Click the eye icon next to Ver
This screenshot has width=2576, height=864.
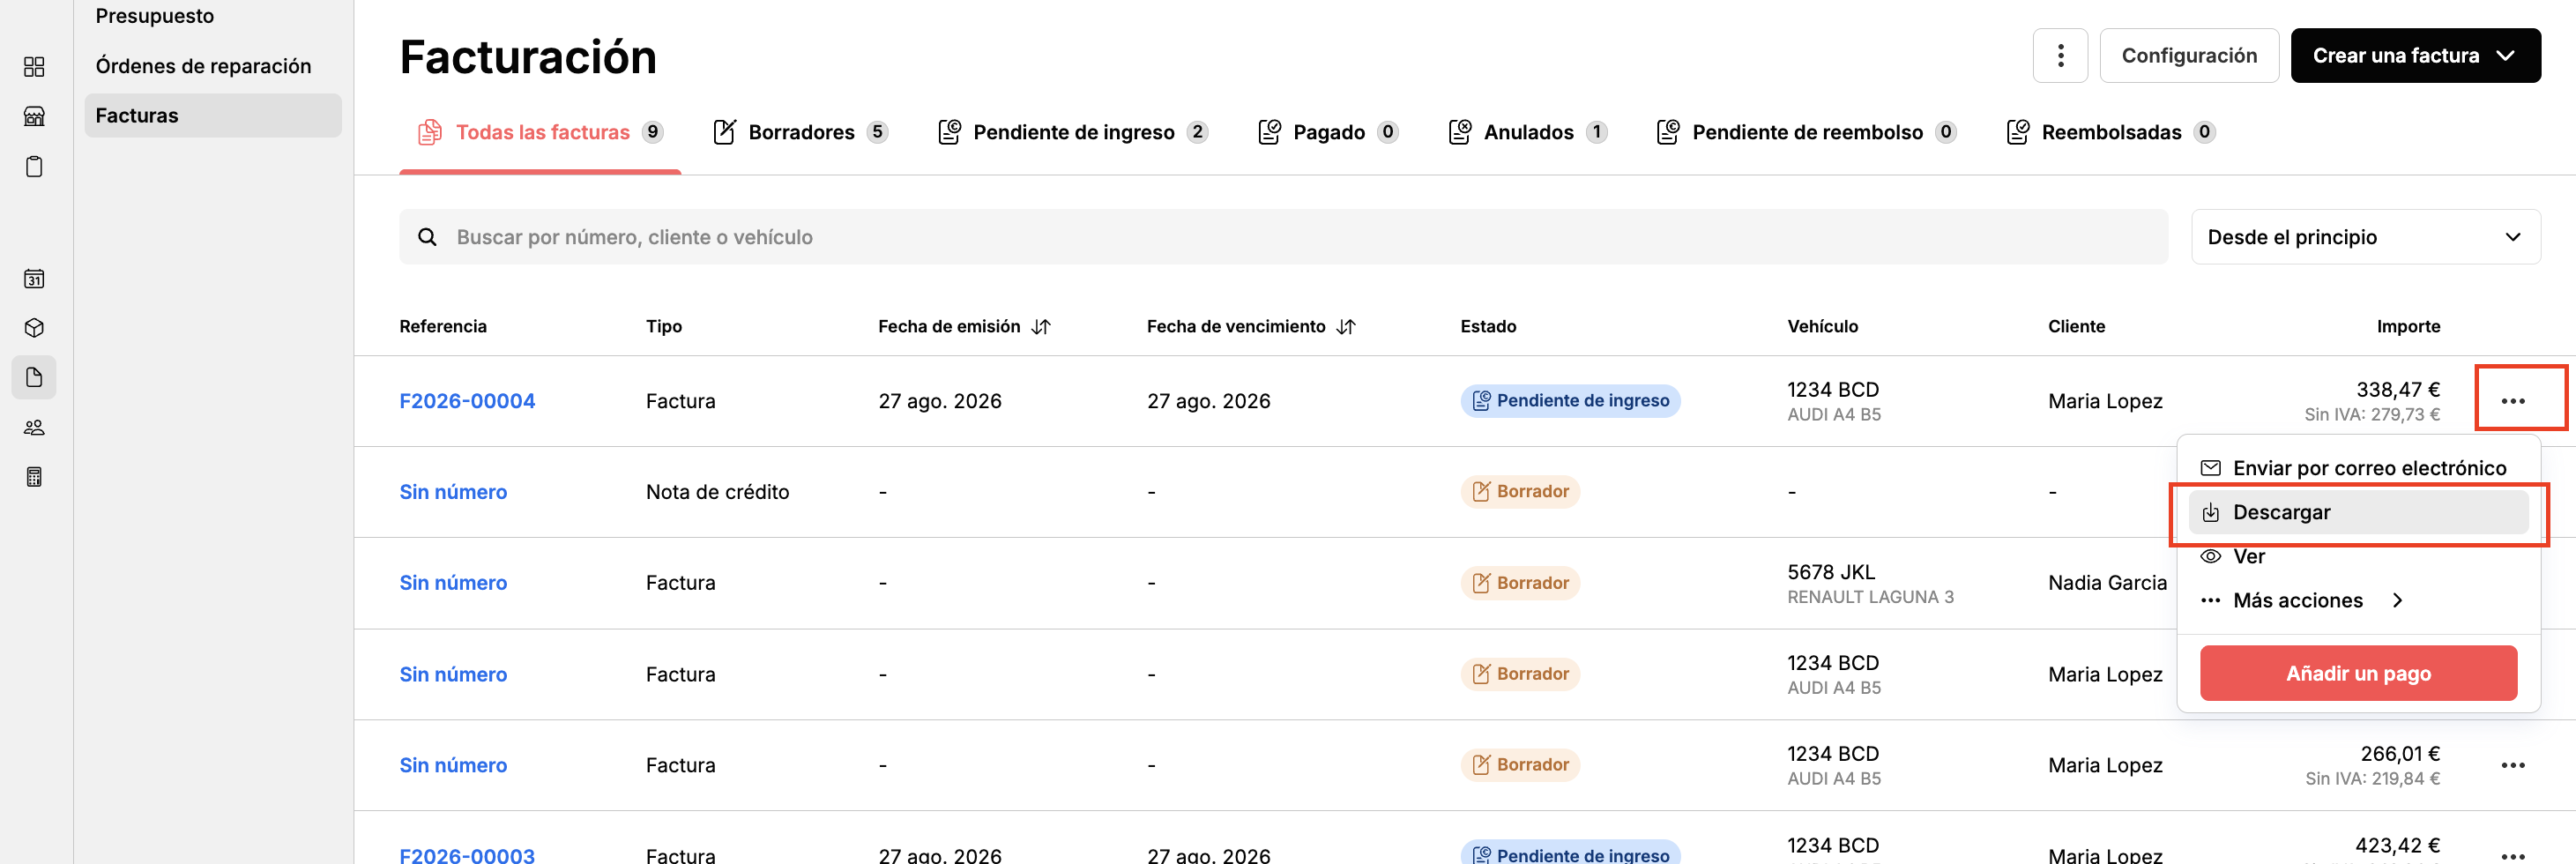pos(2211,556)
